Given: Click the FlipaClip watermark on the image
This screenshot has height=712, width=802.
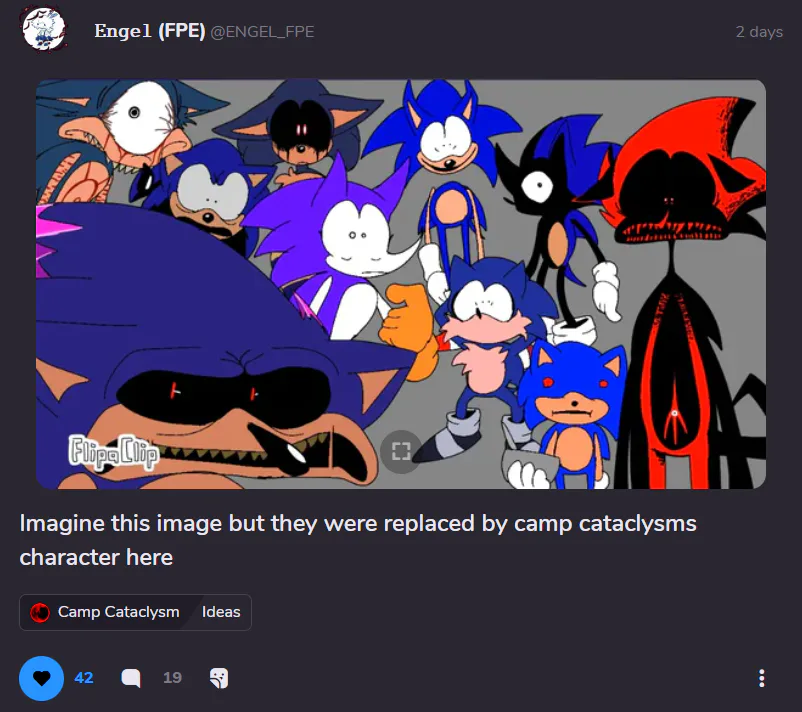Looking at the screenshot, I should click(114, 452).
